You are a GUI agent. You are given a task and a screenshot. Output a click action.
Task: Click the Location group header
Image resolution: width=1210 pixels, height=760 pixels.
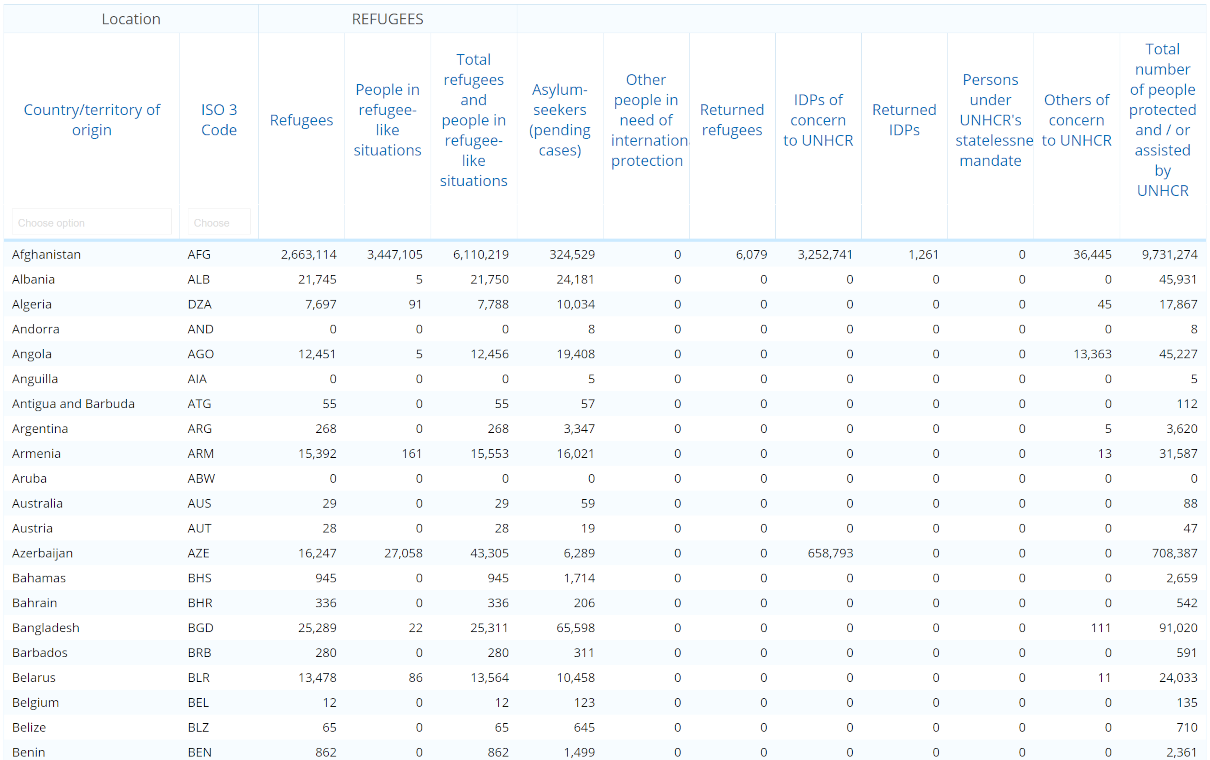pyautogui.click(x=131, y=19)
